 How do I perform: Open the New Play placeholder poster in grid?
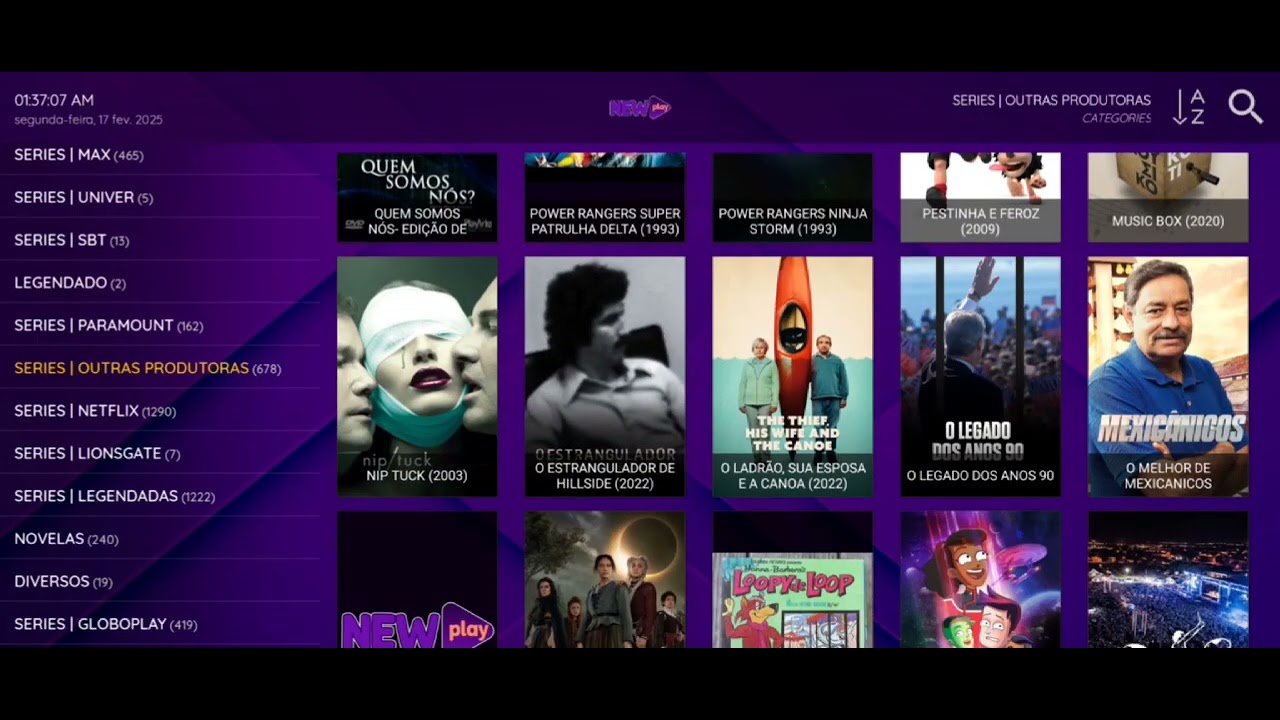[417, 580]
